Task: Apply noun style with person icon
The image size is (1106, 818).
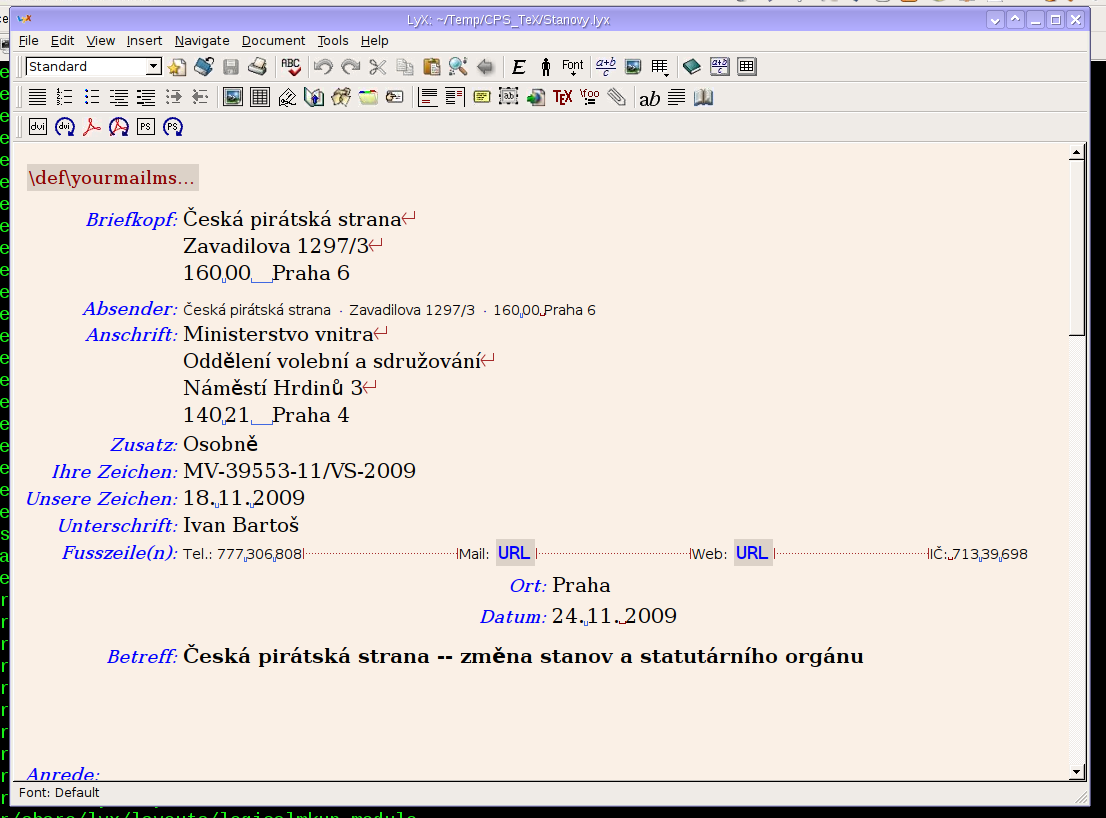Action: click(545, 67)
